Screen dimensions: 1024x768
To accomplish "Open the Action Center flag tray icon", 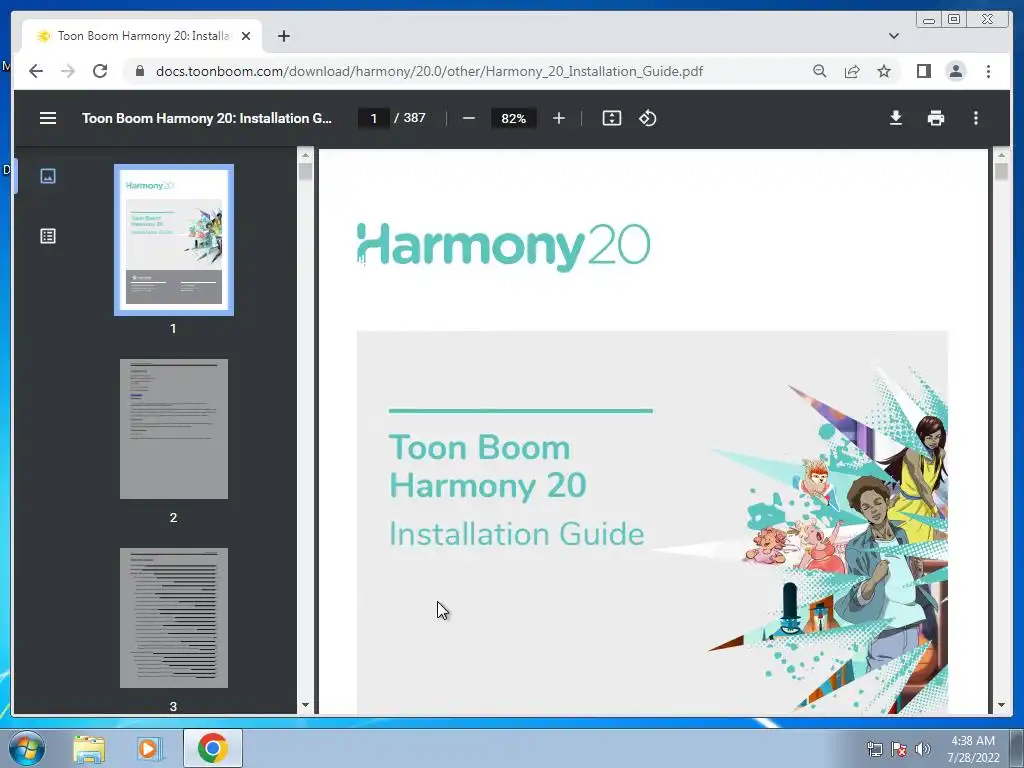I will [x=899, y=749].
